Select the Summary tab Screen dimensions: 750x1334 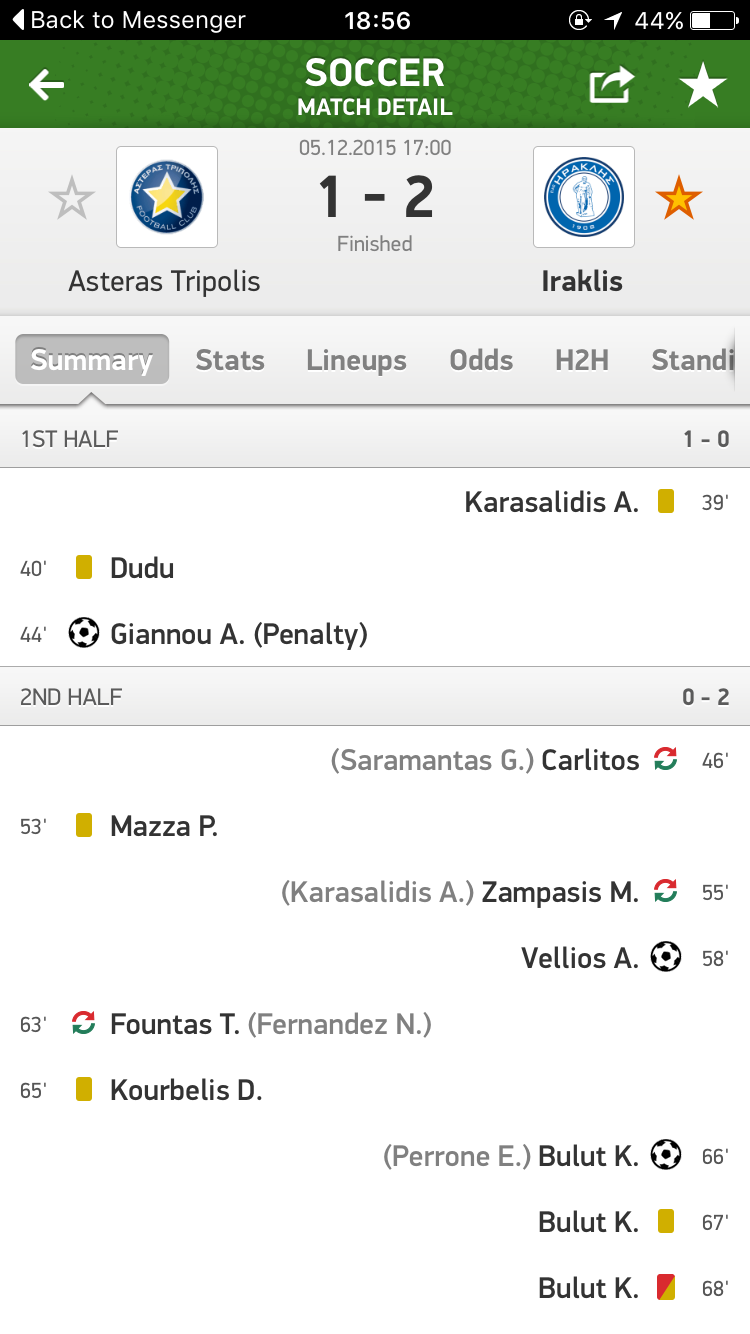pos(92,360)
